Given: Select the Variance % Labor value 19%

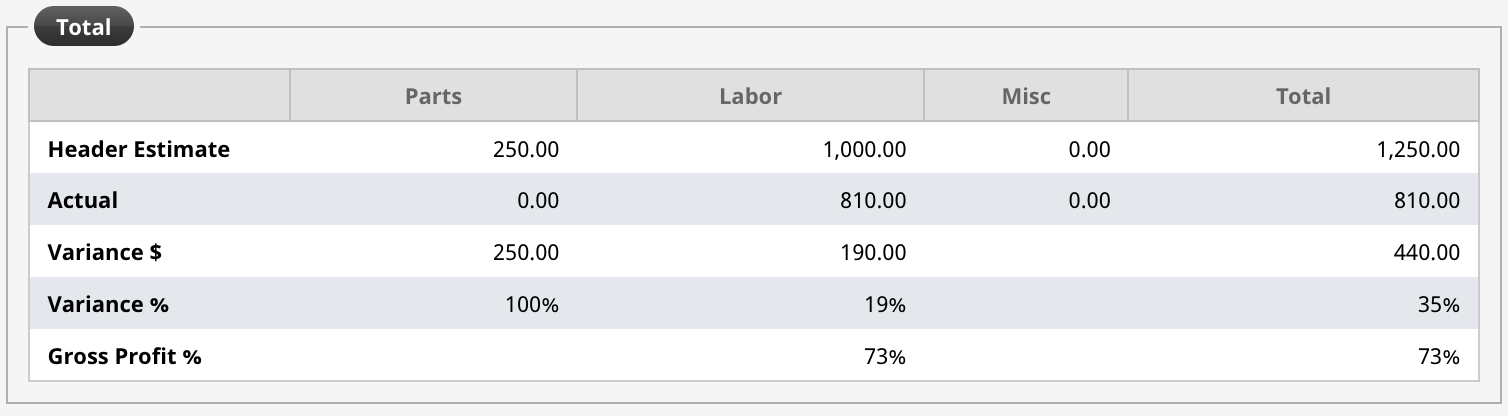Looking at the screenshot, I should pyautogui.click(x=886, y=305).
